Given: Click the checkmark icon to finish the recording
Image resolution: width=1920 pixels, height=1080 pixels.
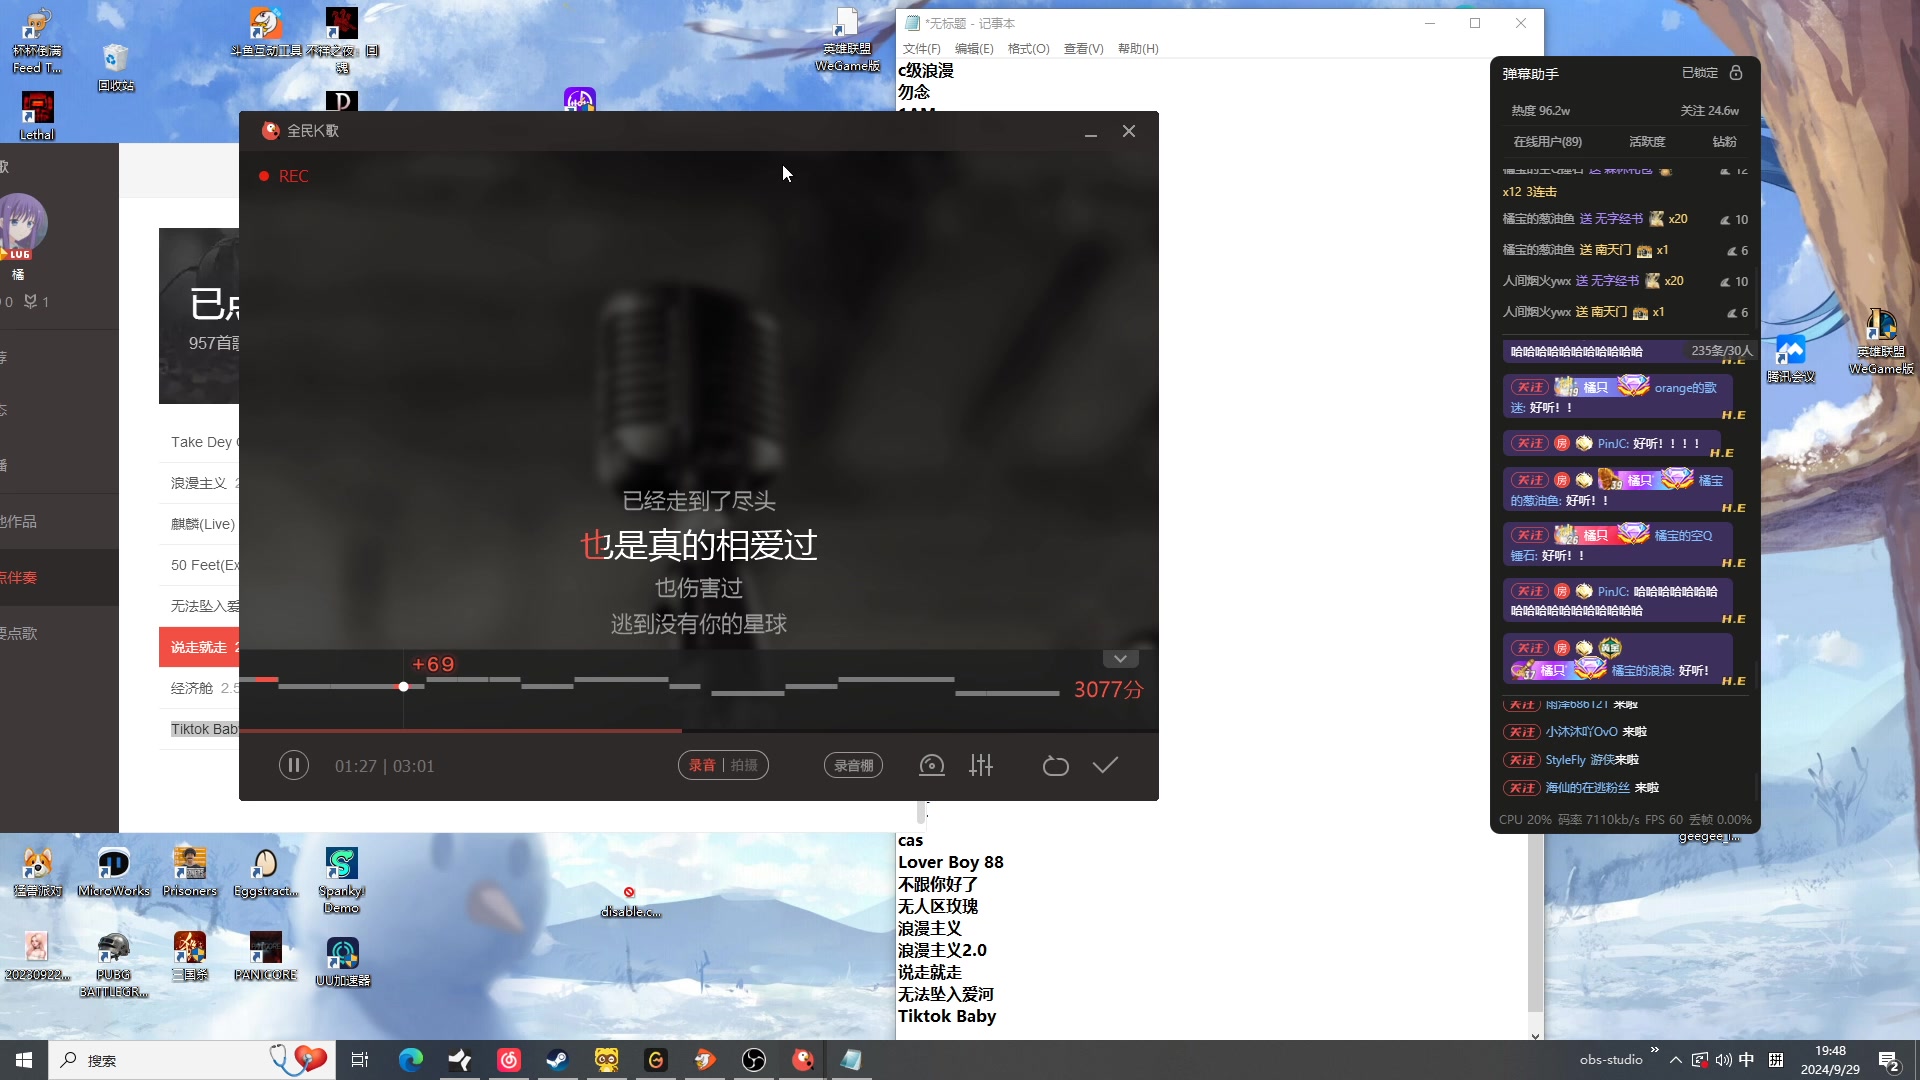Looking at the screenshot, I should click(1104, 765).
